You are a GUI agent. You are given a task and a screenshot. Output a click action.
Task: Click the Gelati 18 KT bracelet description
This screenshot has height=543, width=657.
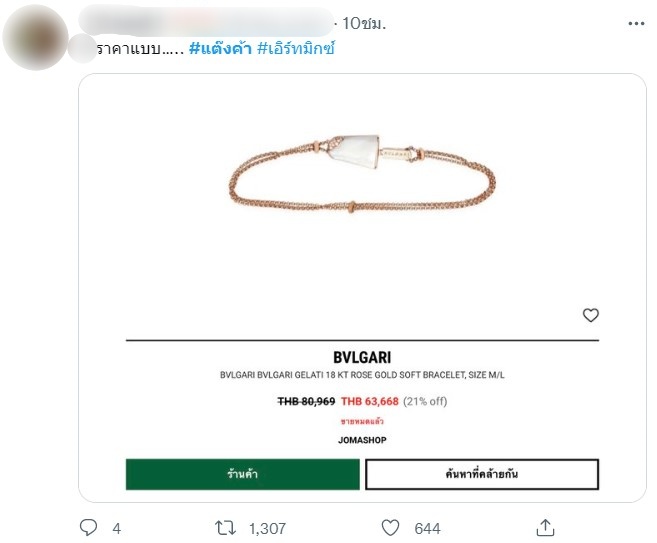(x=361, y=376)
